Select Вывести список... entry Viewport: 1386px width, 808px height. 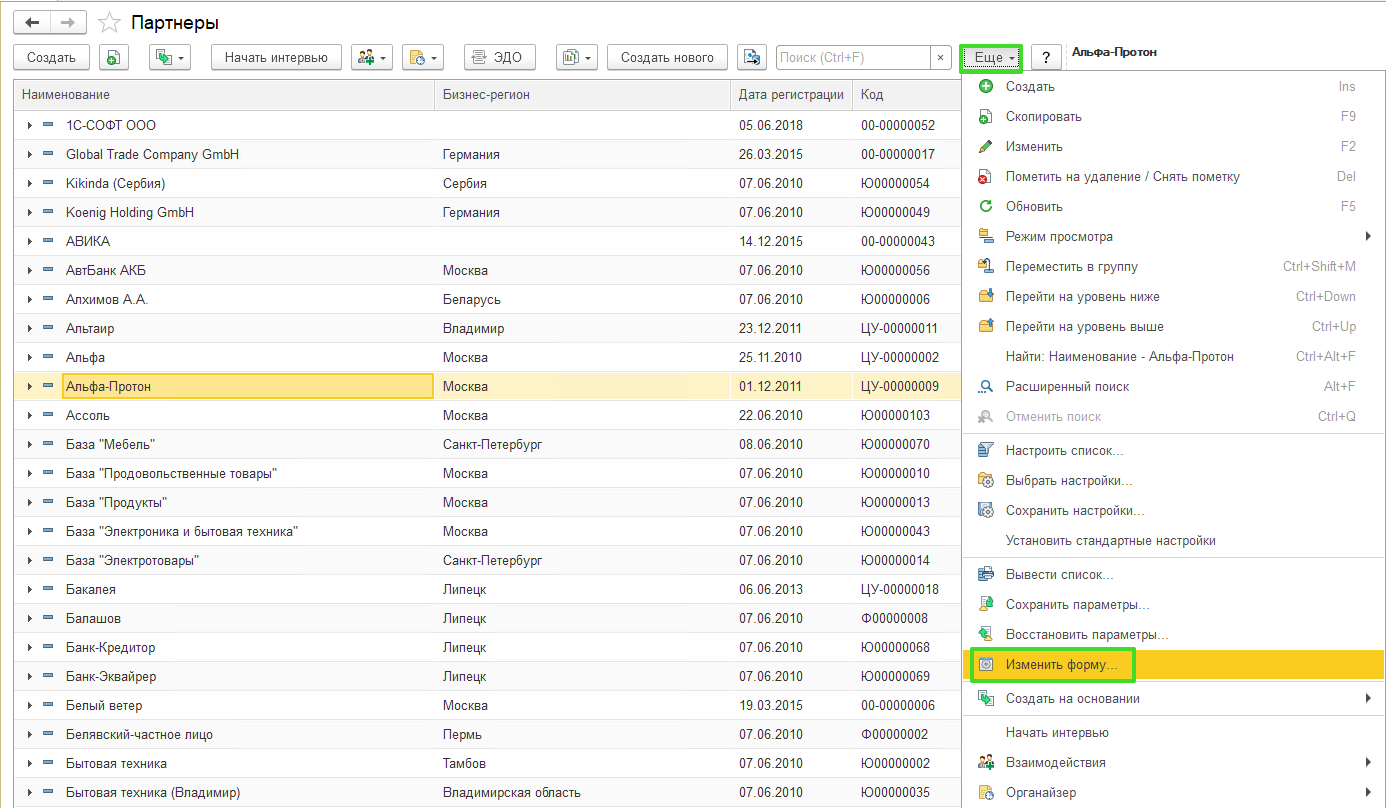tap(1172, 575)
